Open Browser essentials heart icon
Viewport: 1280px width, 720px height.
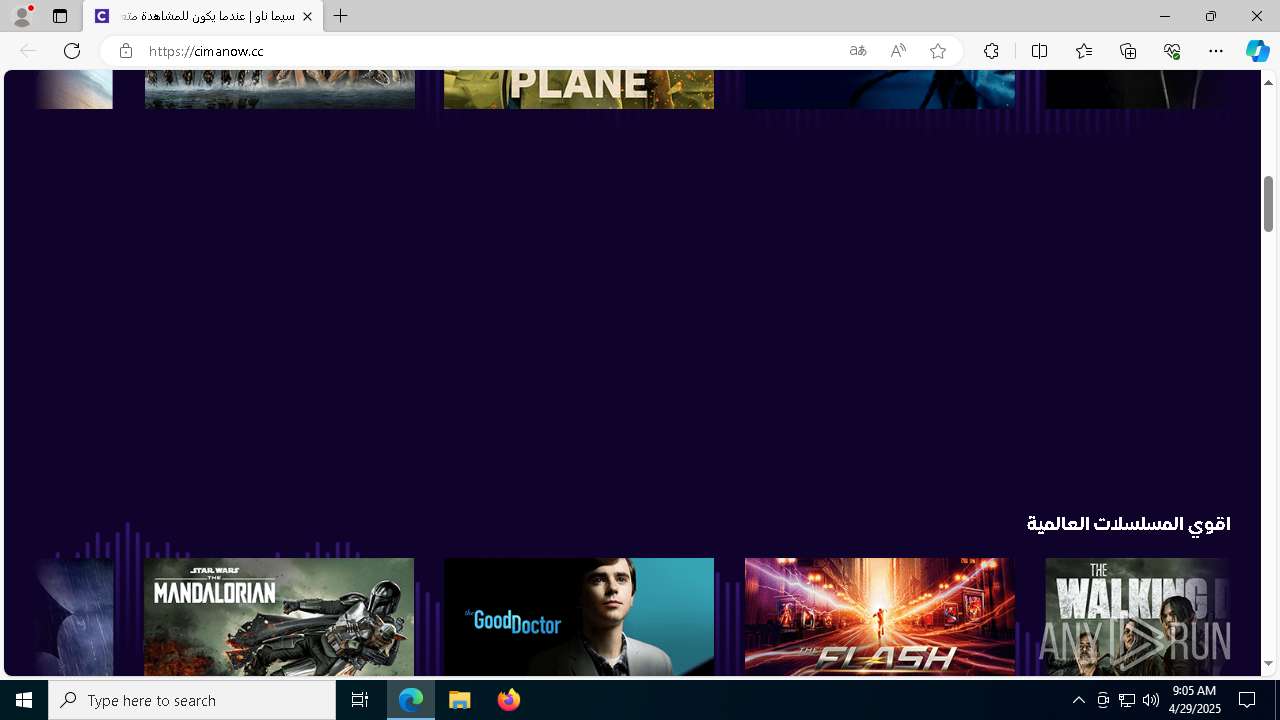tap(1172, 51)
